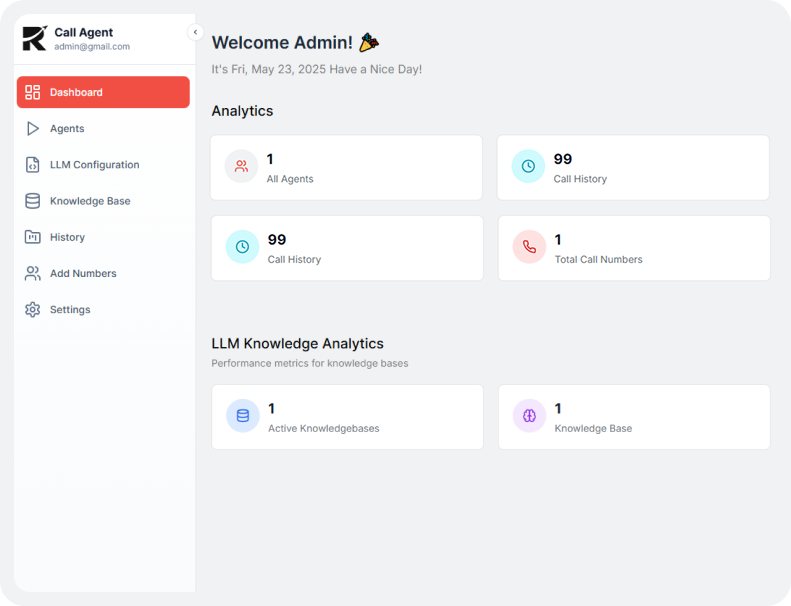The height and width of the screenshot is (606, 791).
Task: Click the Add Numbers users icon
Action: tap(33, 273)
